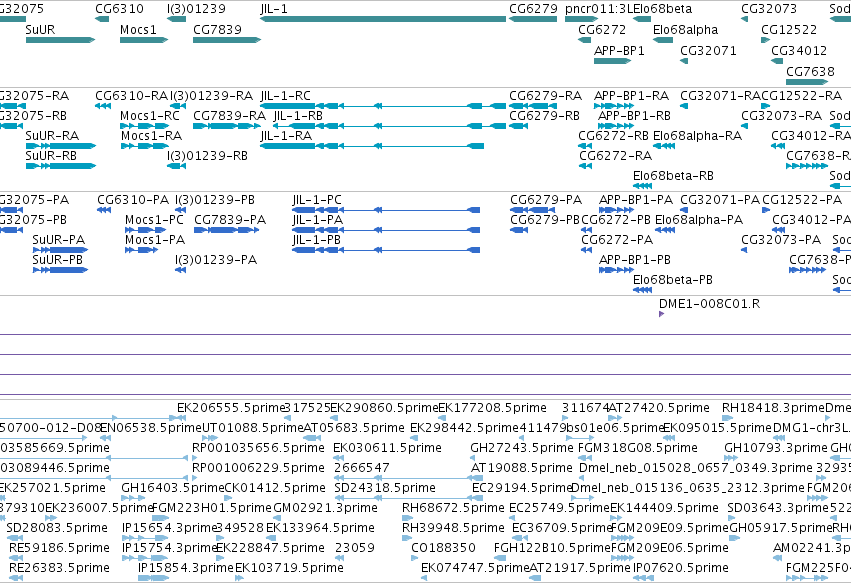The width and height of the screenshot is (851, 583).
Task: Open the CG6279 gene label
Action: [533, 9]
